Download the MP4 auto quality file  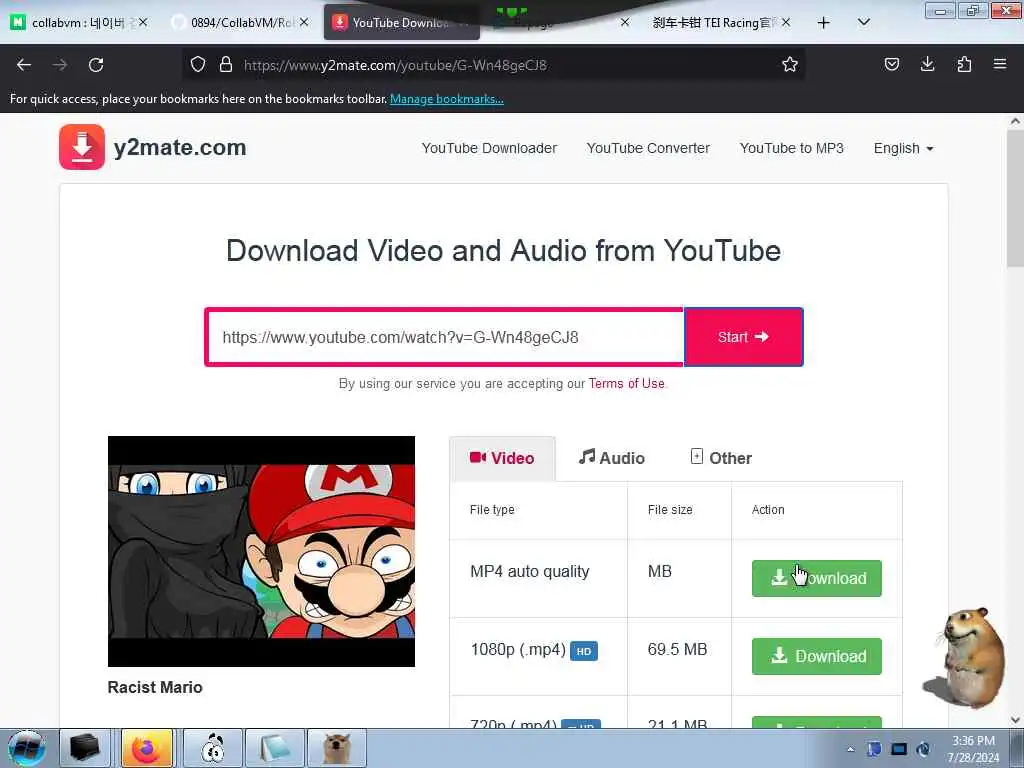(816, 578)
